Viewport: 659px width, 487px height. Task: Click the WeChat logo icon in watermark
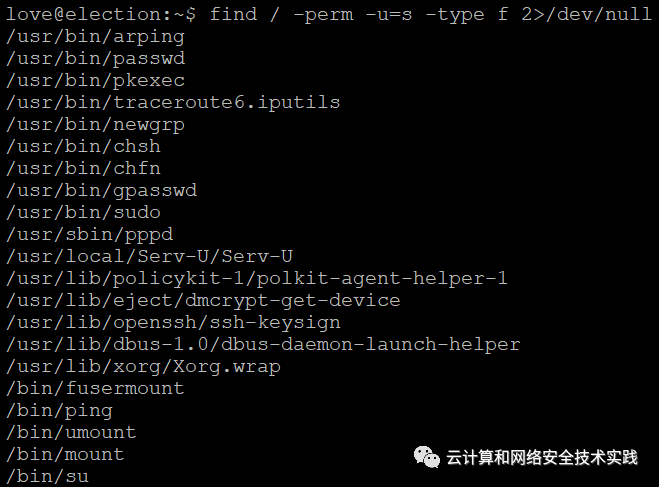click(x=427, y=457)
